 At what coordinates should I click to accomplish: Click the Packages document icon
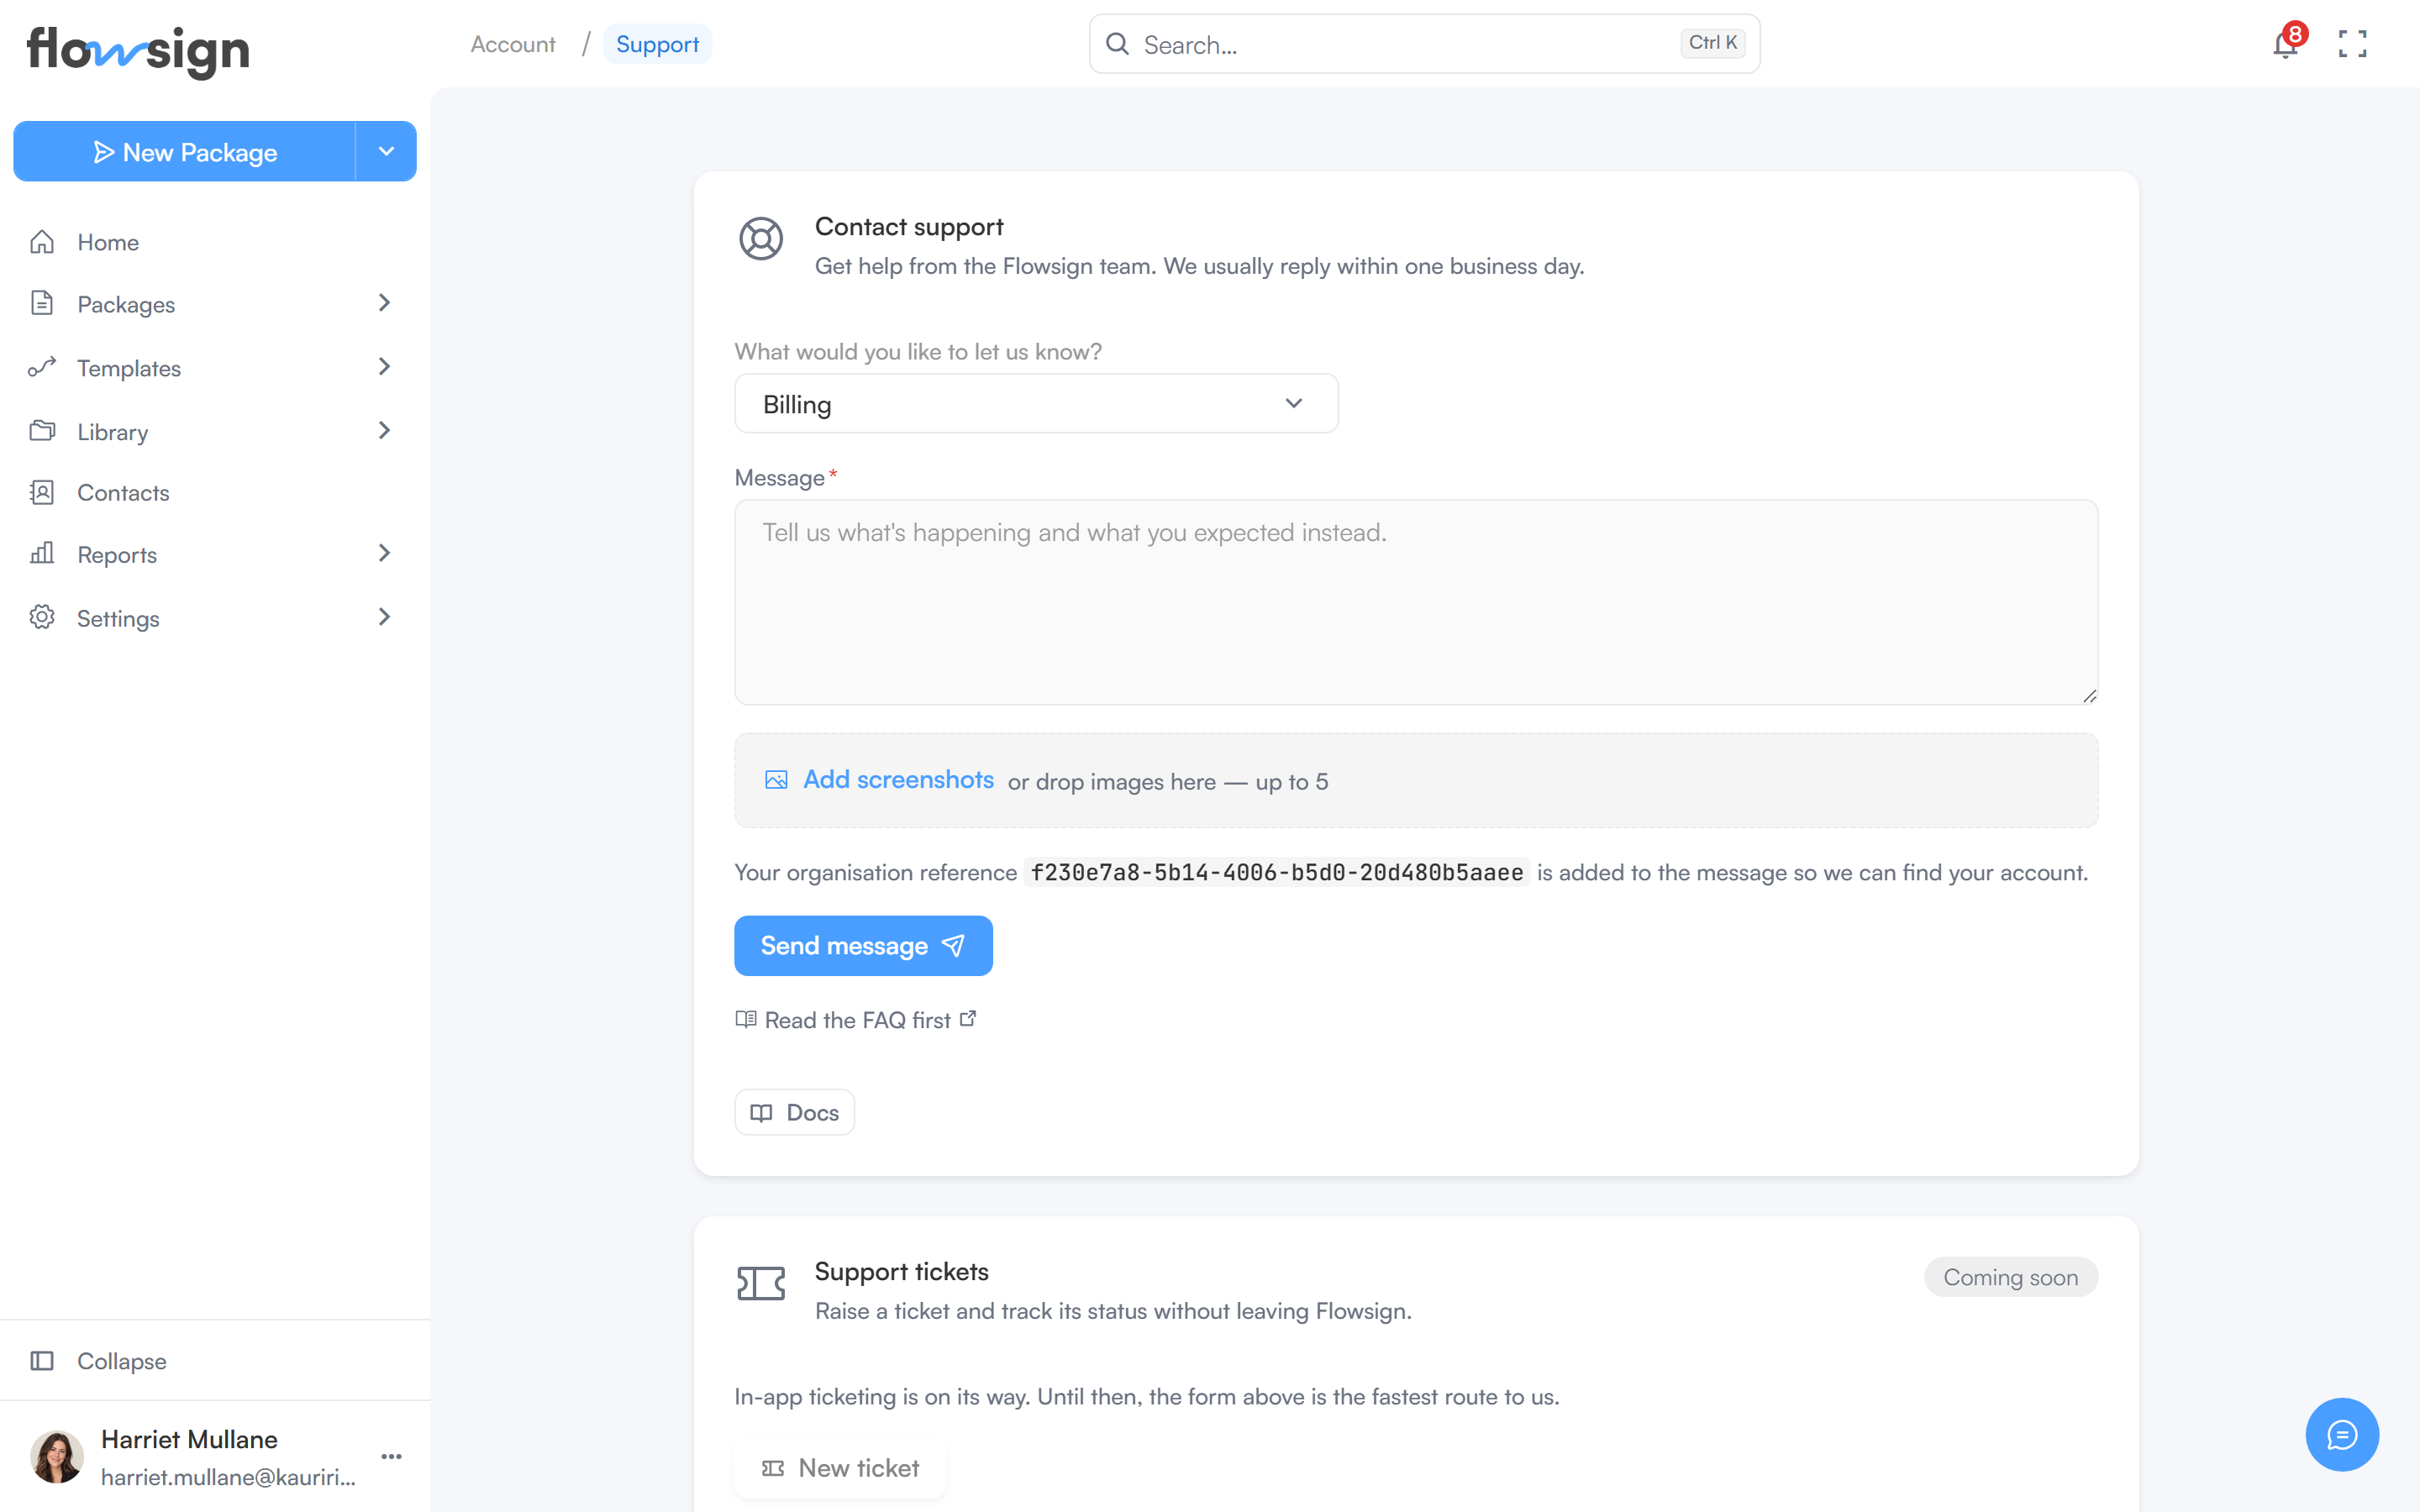[42, 303]
